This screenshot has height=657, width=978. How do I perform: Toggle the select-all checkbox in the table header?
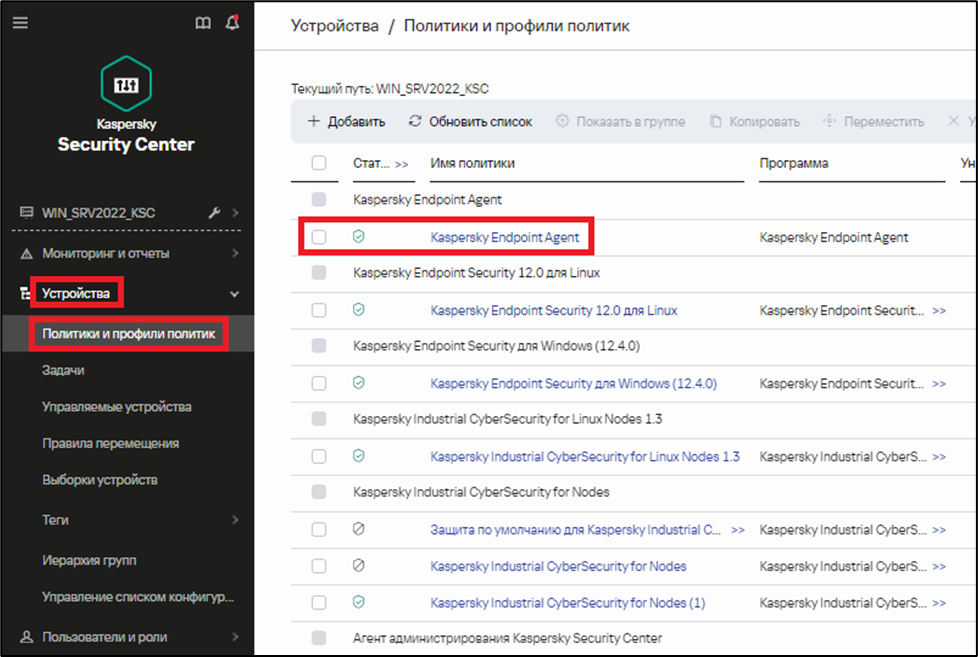[319, 163]
